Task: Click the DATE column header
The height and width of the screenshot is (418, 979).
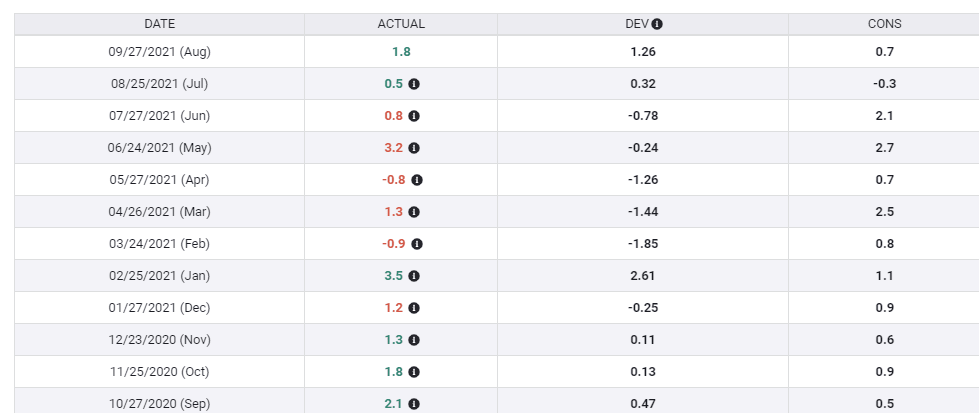Action: pyautogui.click(x=160, y=24)
